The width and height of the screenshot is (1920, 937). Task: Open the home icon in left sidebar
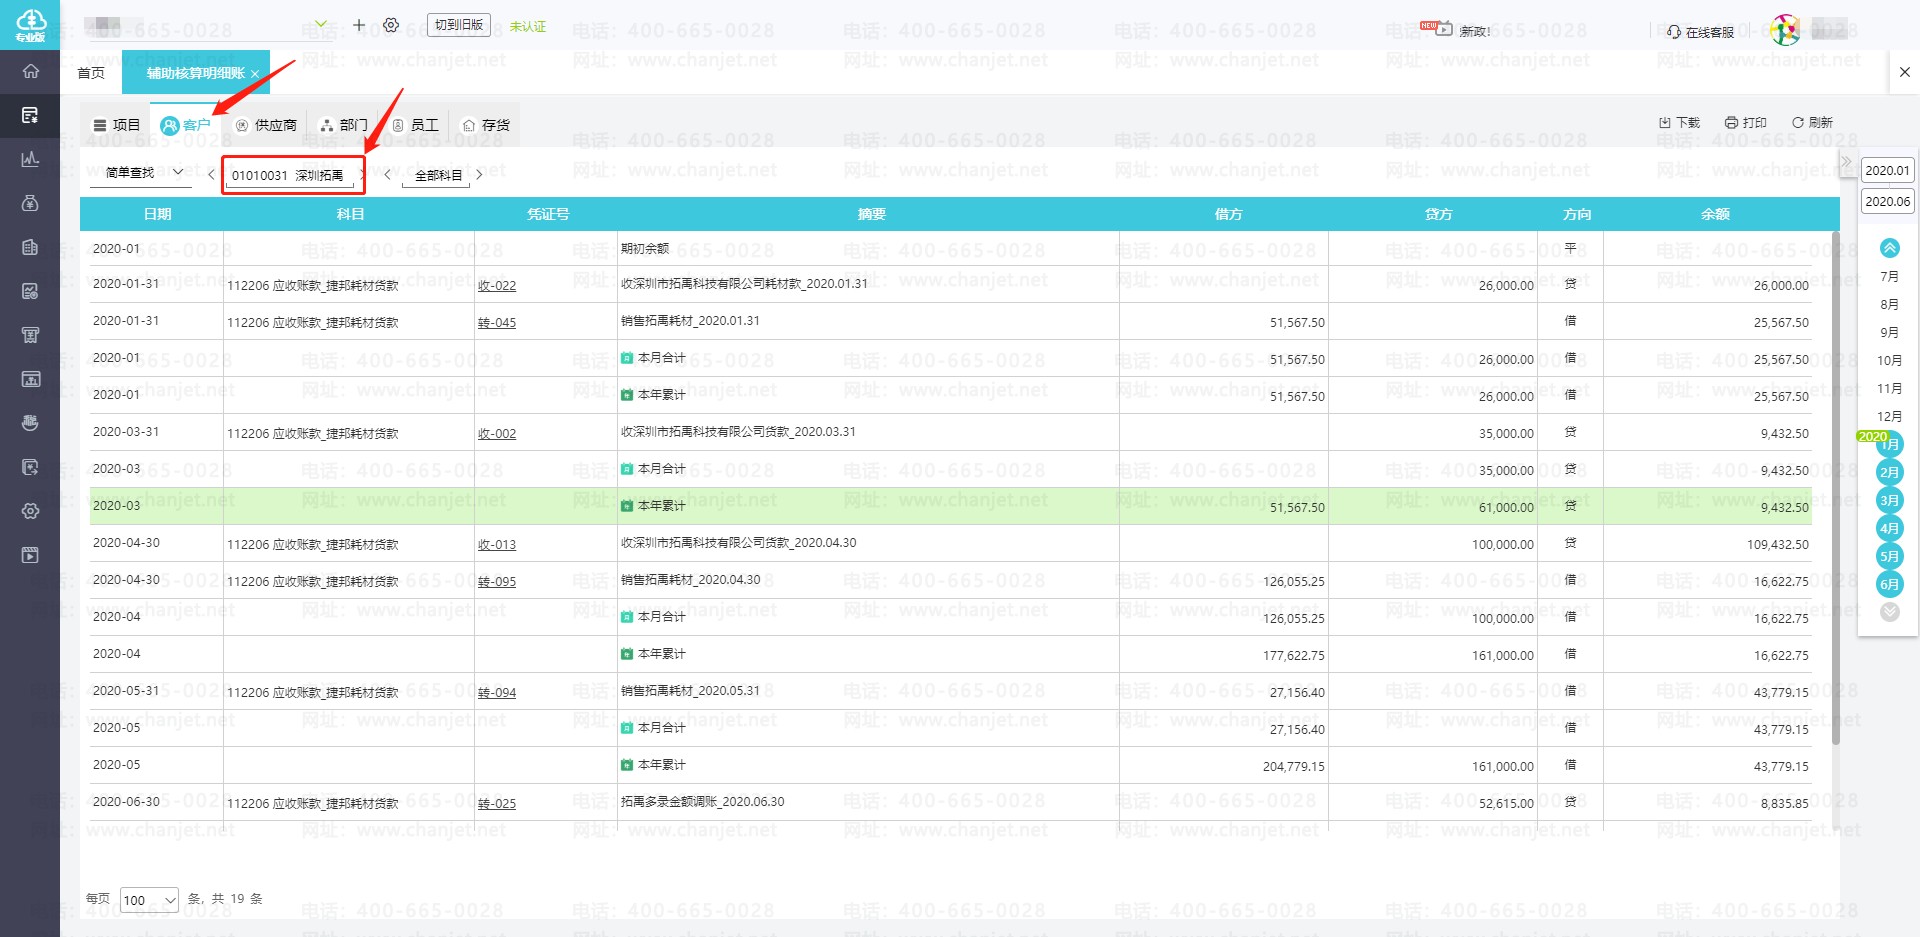click(x=31, y=71)
